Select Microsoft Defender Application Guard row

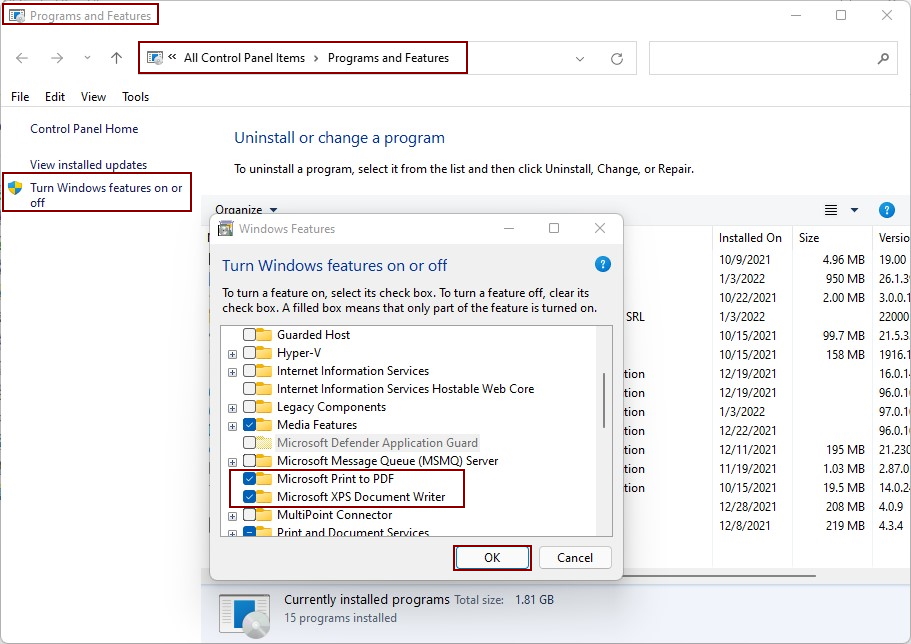[377, 443]
